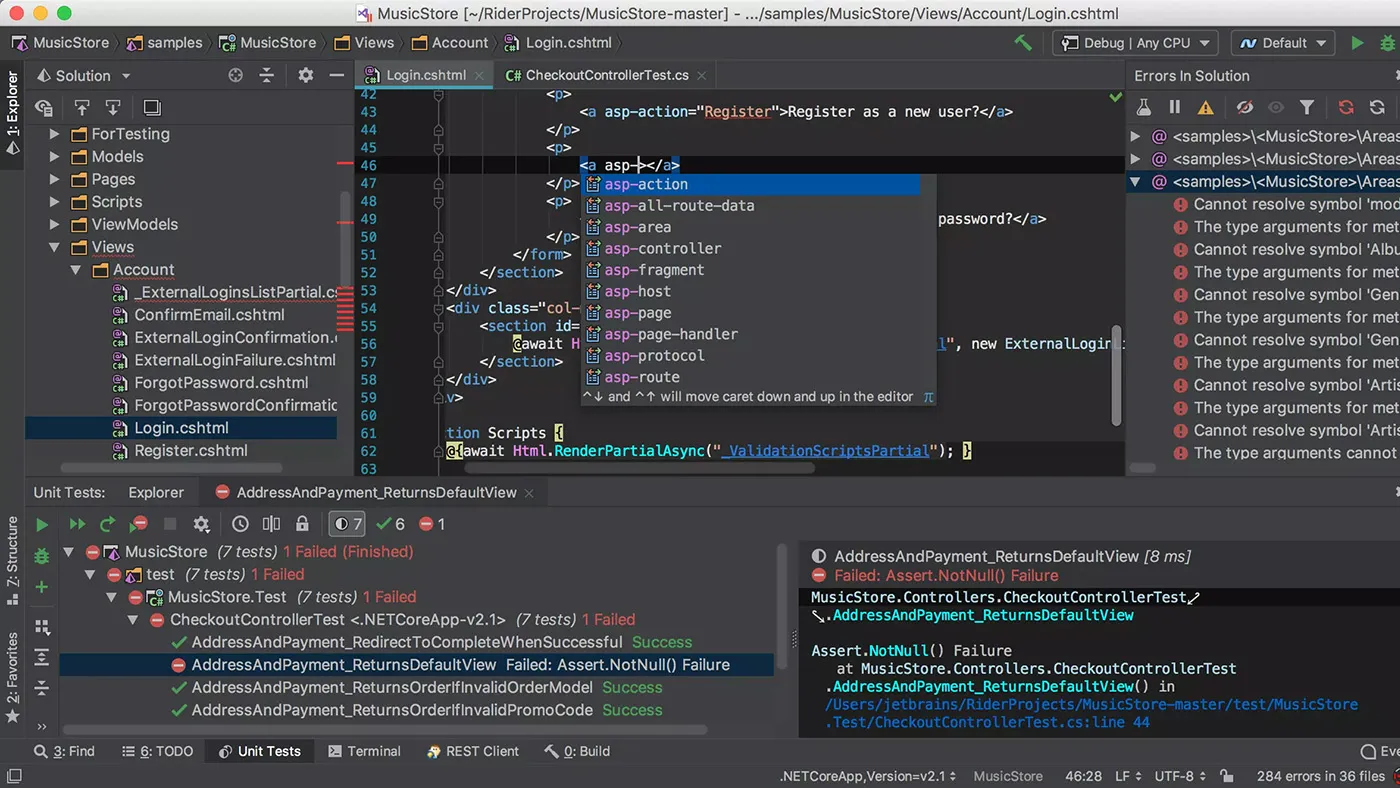1400x788 pixels.
Task: Expand the ForTesting folder
Action: [55, 133]
